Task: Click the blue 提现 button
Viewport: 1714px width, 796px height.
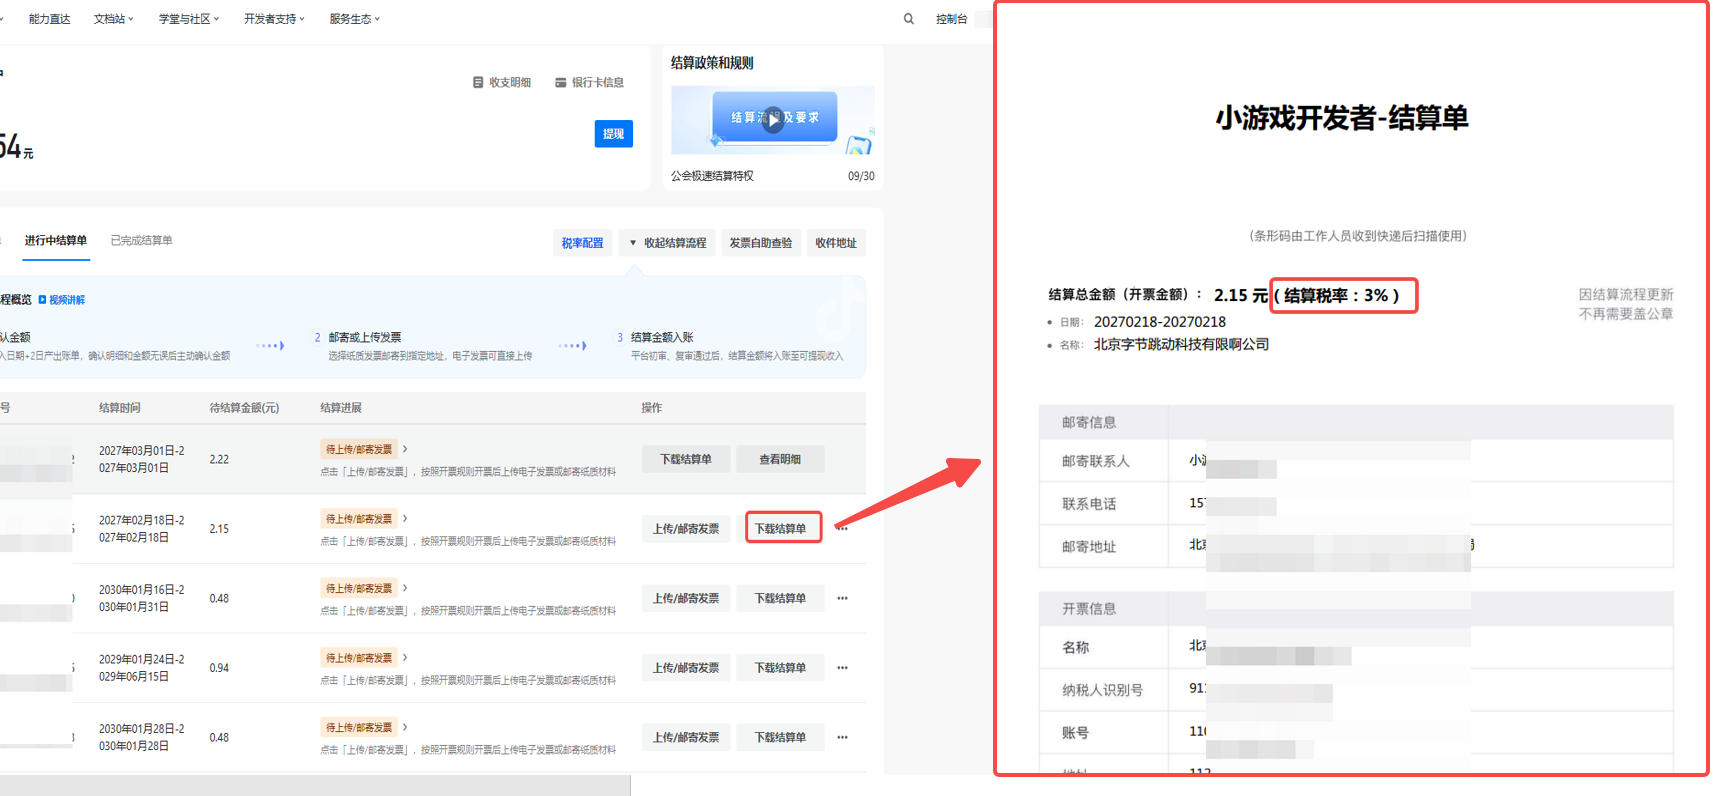Action: pyautogui.click(x=613, y=134)
